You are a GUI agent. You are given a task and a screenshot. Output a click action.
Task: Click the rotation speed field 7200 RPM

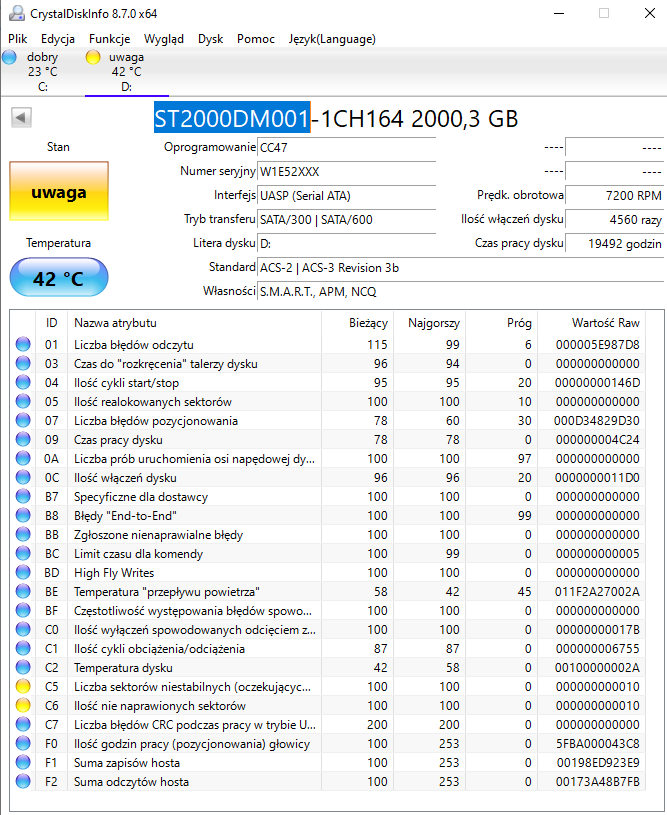tap(614, 195)
